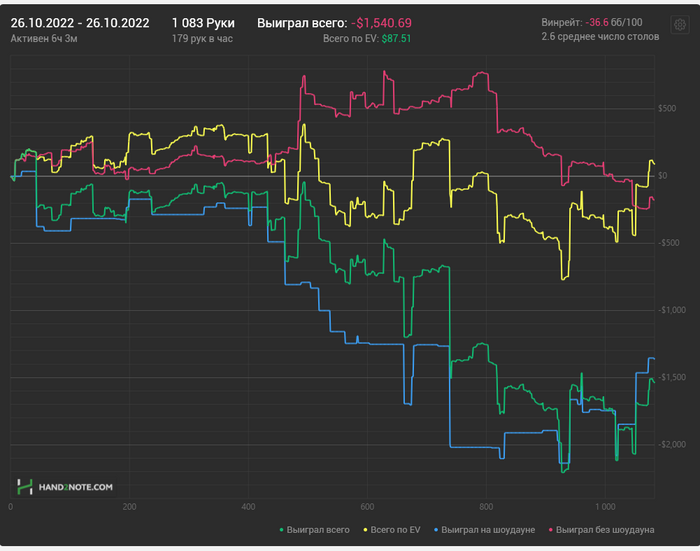This screenshot has width=700, height=551.
Task: Click the 'Всего по EV:' header label
Action: click(351, 39)
